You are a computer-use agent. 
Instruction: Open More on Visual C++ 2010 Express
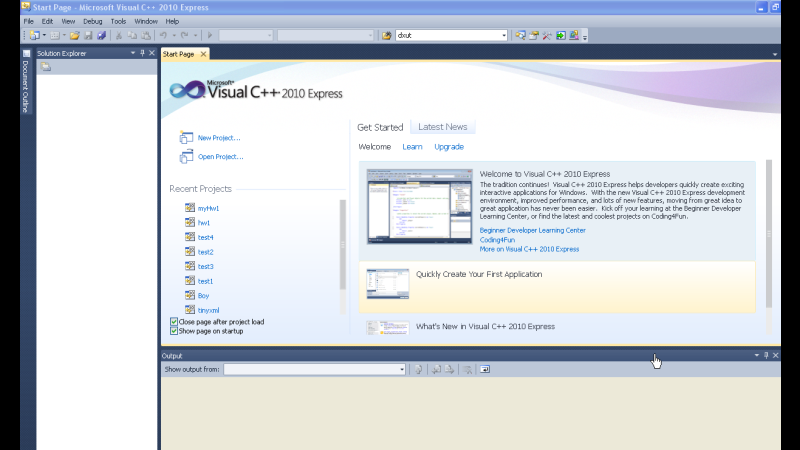coord(529,249)
